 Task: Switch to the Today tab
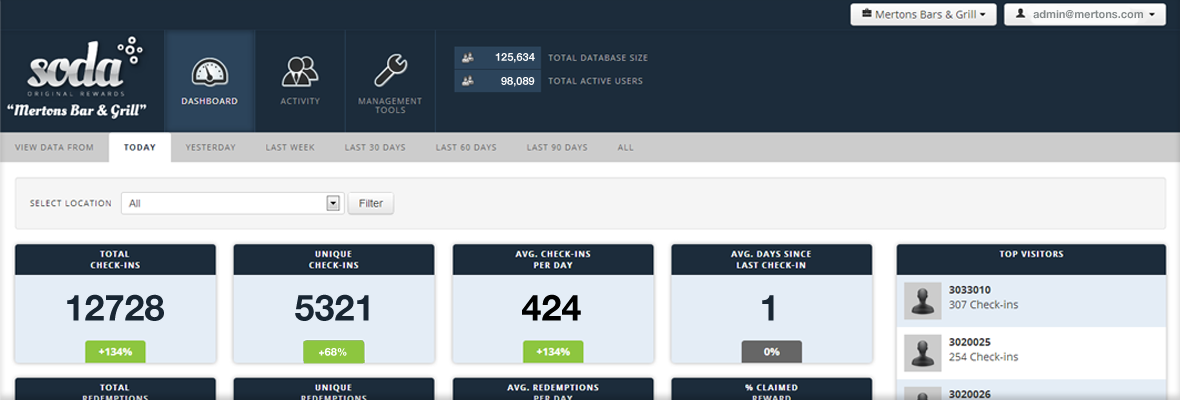point(140,147)
